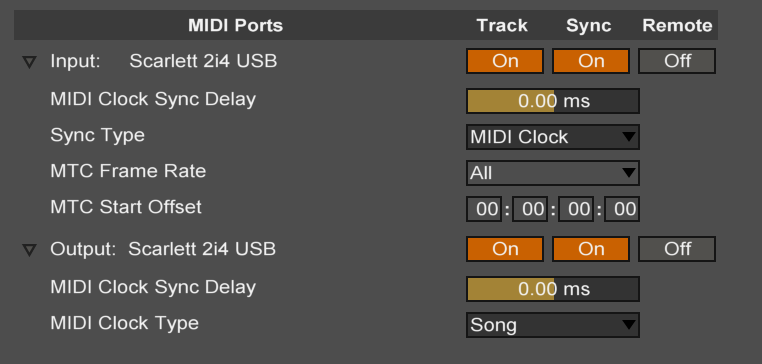Enable Remote for Input Scarlett 2i4 USB
This screenshot has width=762, height=364.
tap(677, 61)
